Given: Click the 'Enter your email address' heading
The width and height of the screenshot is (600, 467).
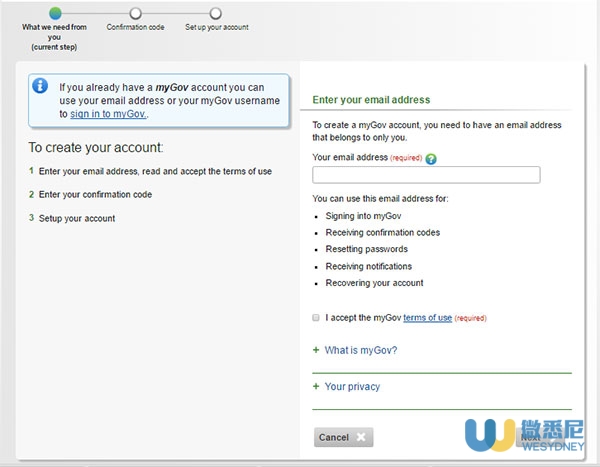Looking at the screenshot, I should (371, 100).
